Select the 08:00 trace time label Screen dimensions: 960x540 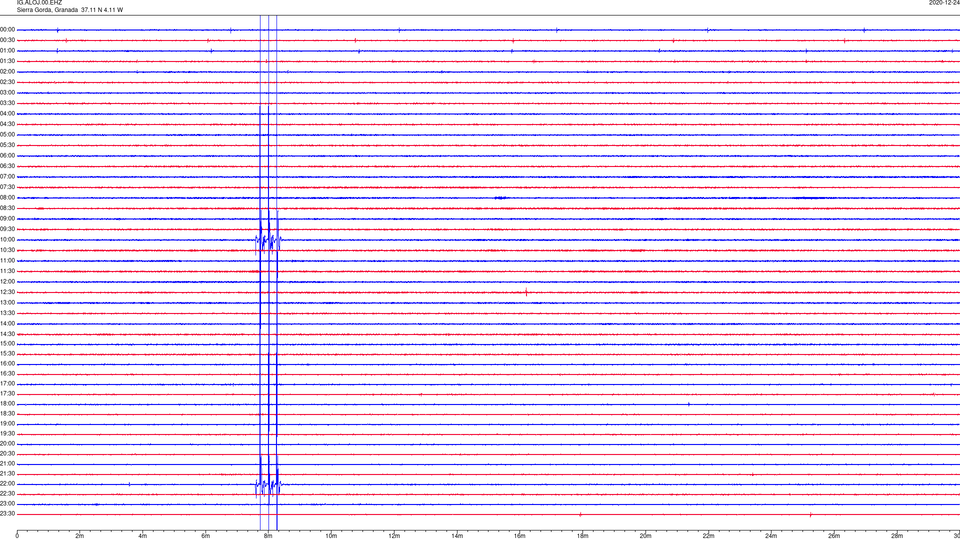click(7, 198)
